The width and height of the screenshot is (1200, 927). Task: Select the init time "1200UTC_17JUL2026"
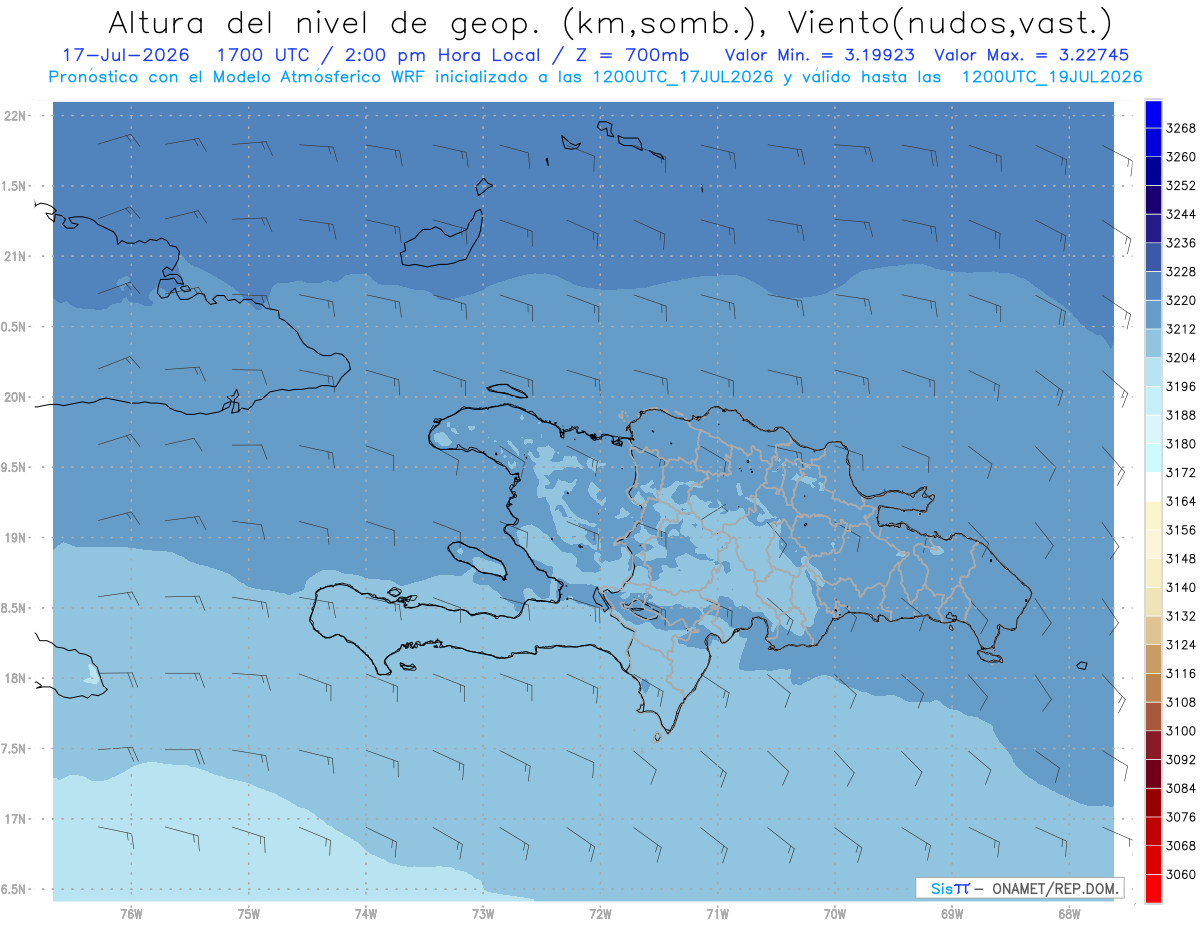683,77
